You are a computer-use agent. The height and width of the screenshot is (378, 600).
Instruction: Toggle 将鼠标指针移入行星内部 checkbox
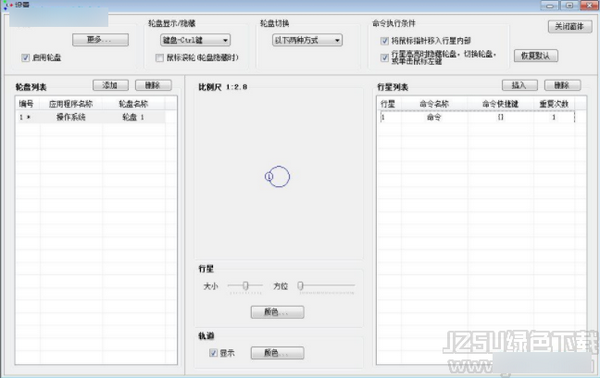pyautogui.click(x=385, y=41)
